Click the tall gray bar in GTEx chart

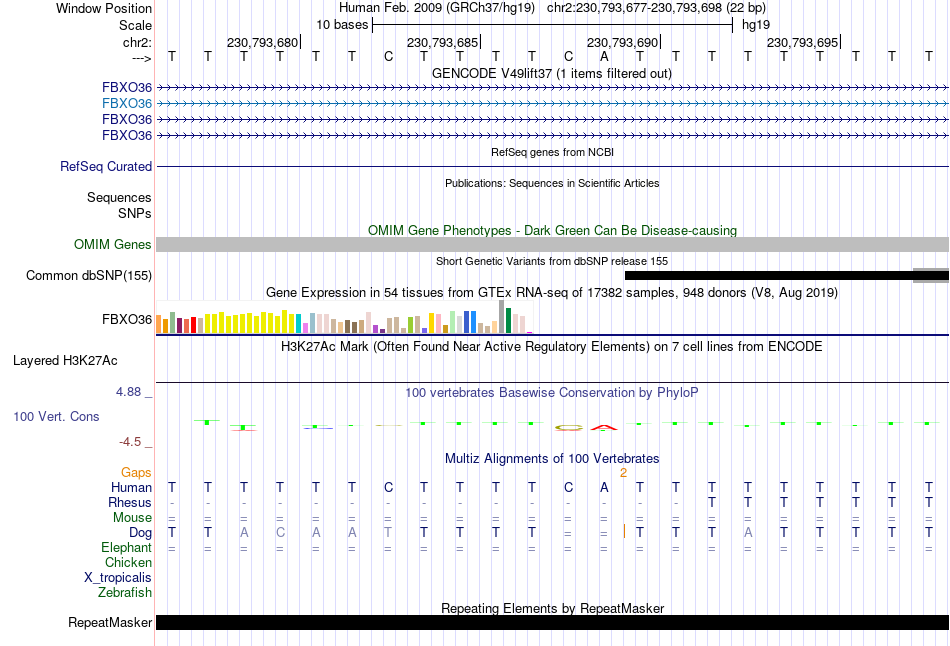(x=502, y=317)
